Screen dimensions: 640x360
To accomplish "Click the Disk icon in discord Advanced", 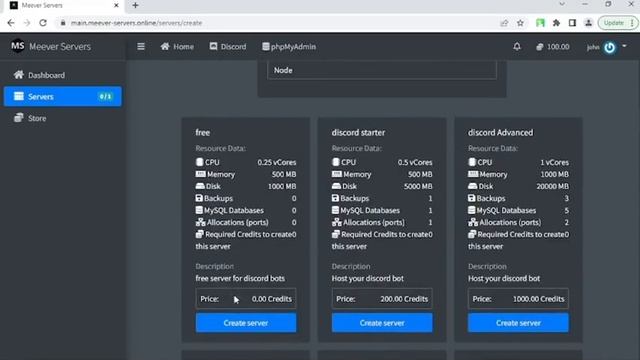I will 473,186.
